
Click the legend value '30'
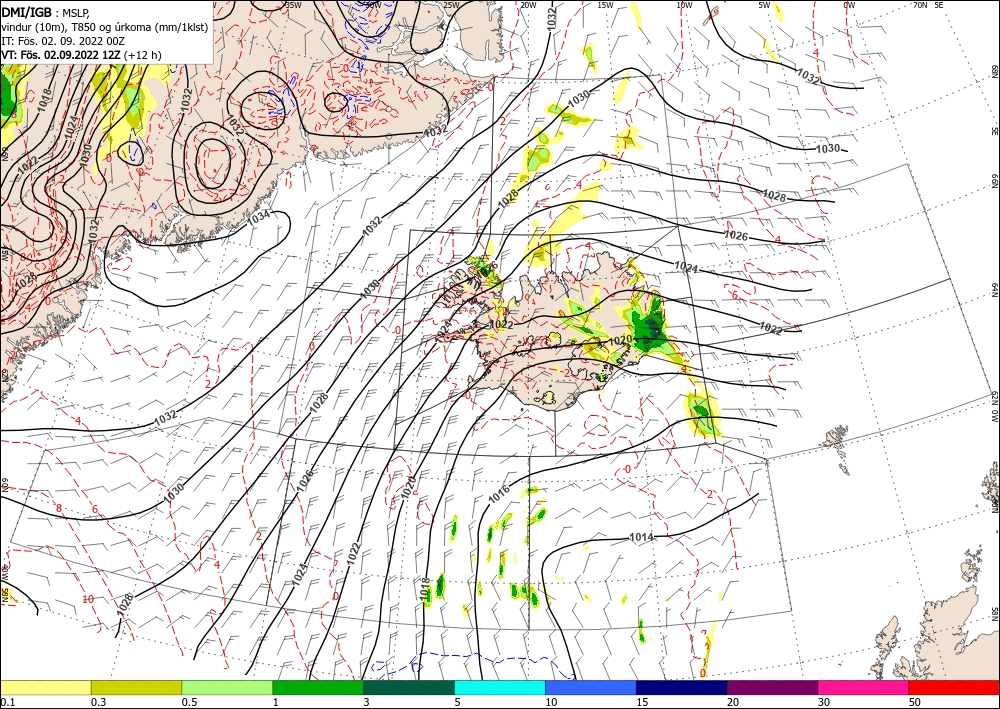(x=824, y=702)
